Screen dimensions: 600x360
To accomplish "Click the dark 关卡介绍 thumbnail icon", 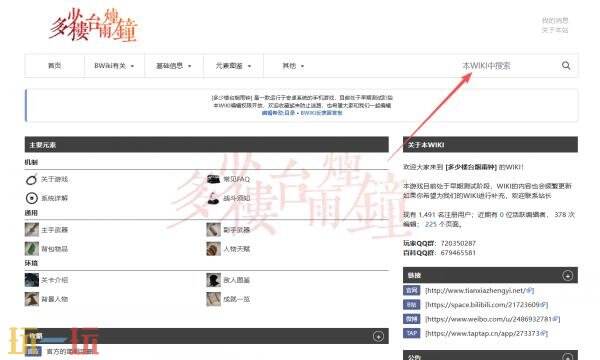I will click(x=32, y=280).
